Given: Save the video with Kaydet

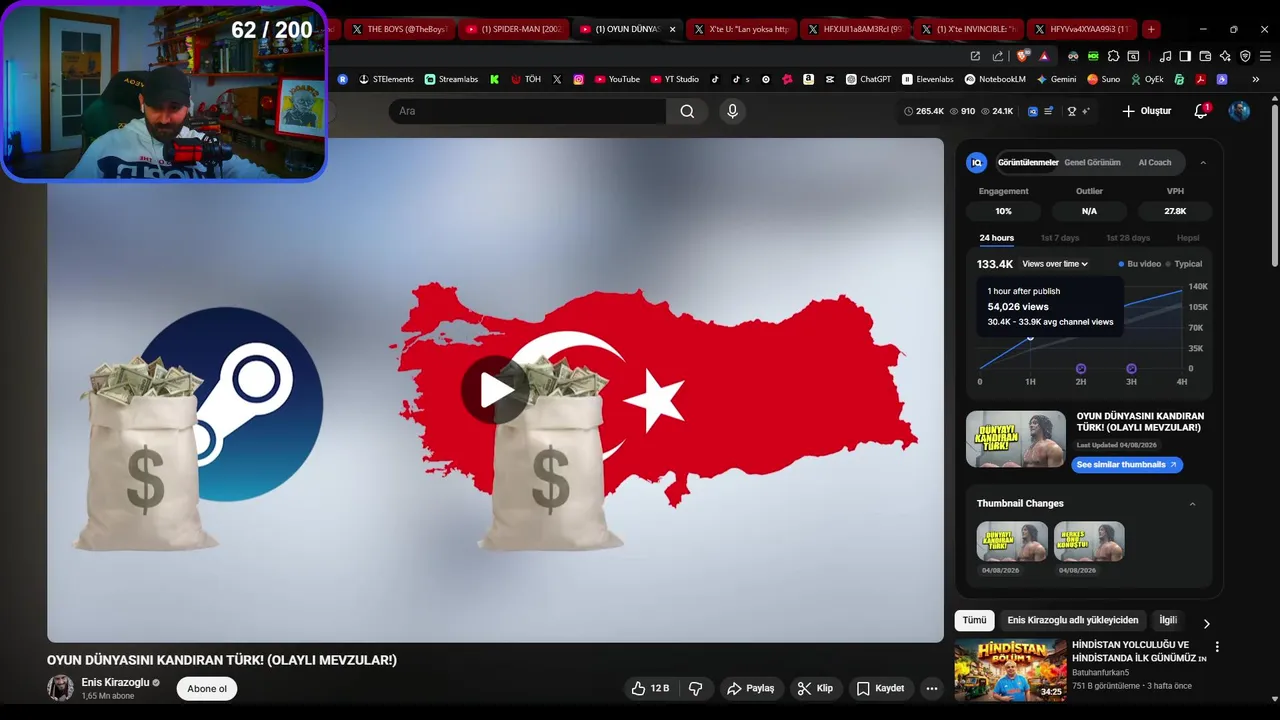Looking at the screenshot, I should (880, 688).
